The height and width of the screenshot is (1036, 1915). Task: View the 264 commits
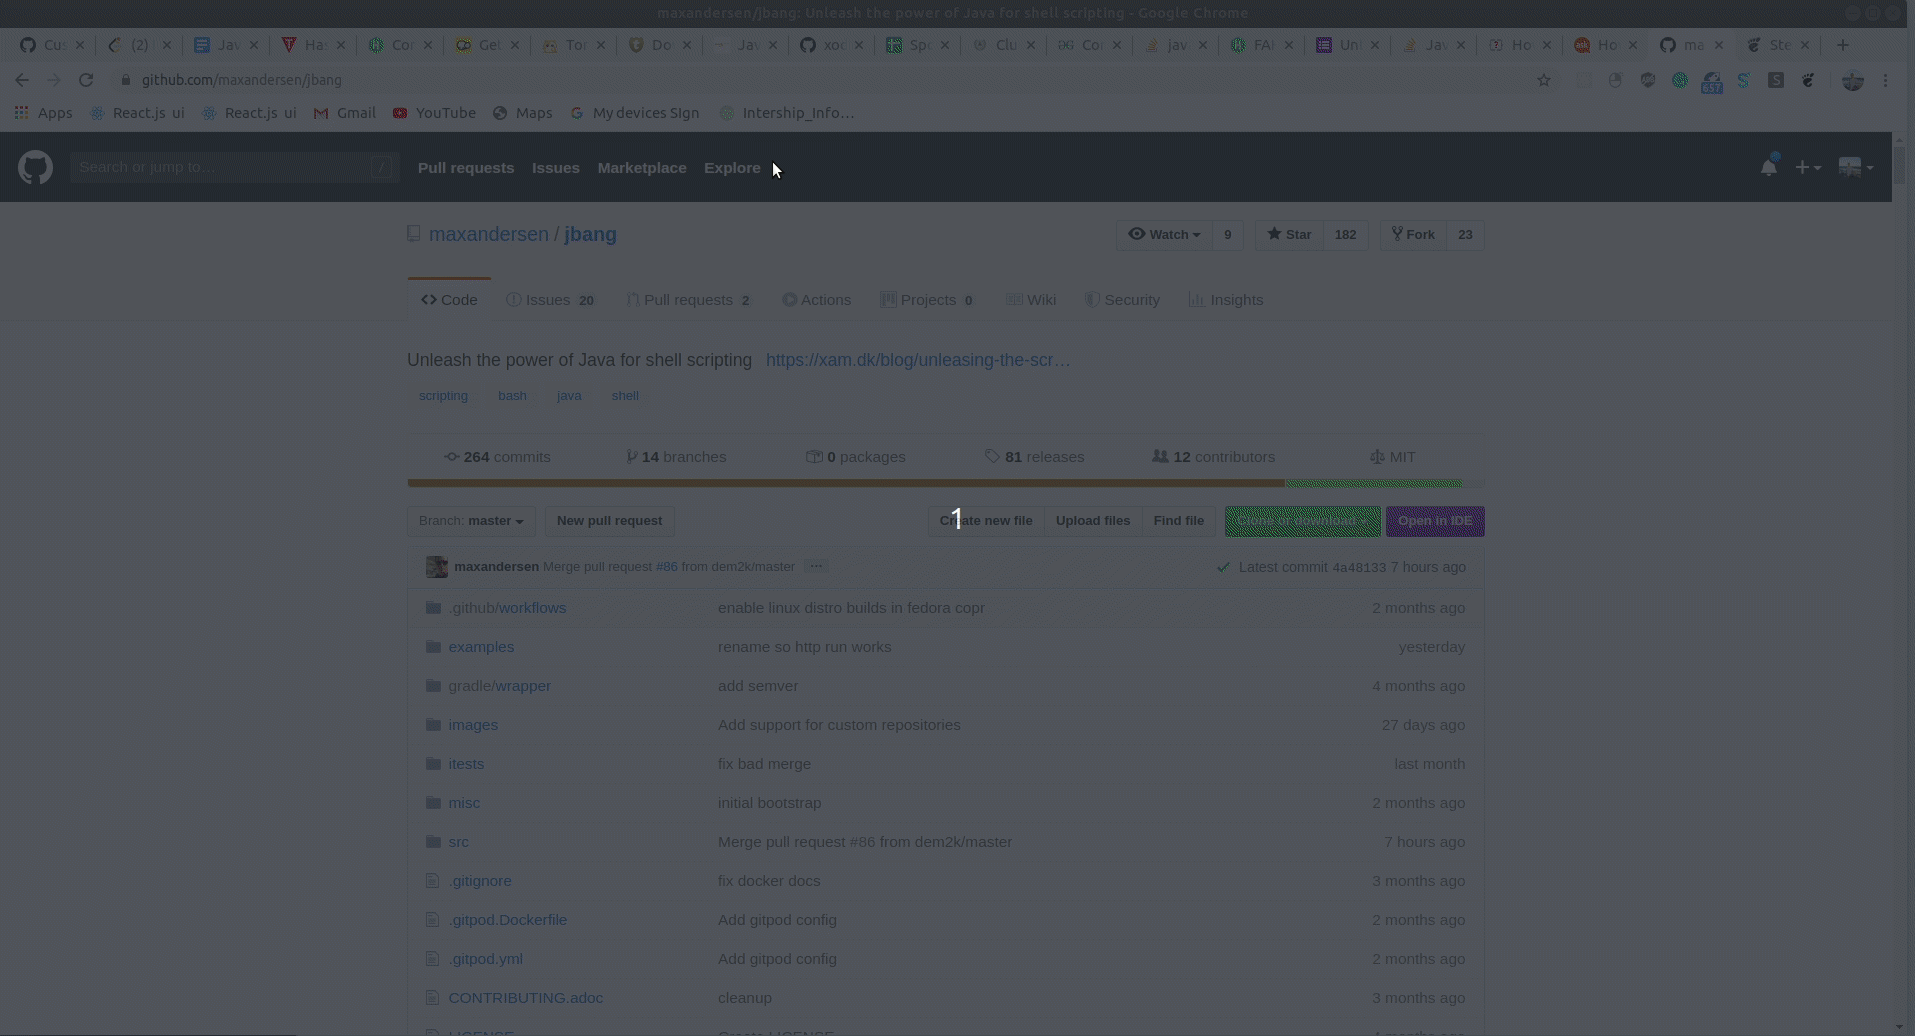(497, 457)
